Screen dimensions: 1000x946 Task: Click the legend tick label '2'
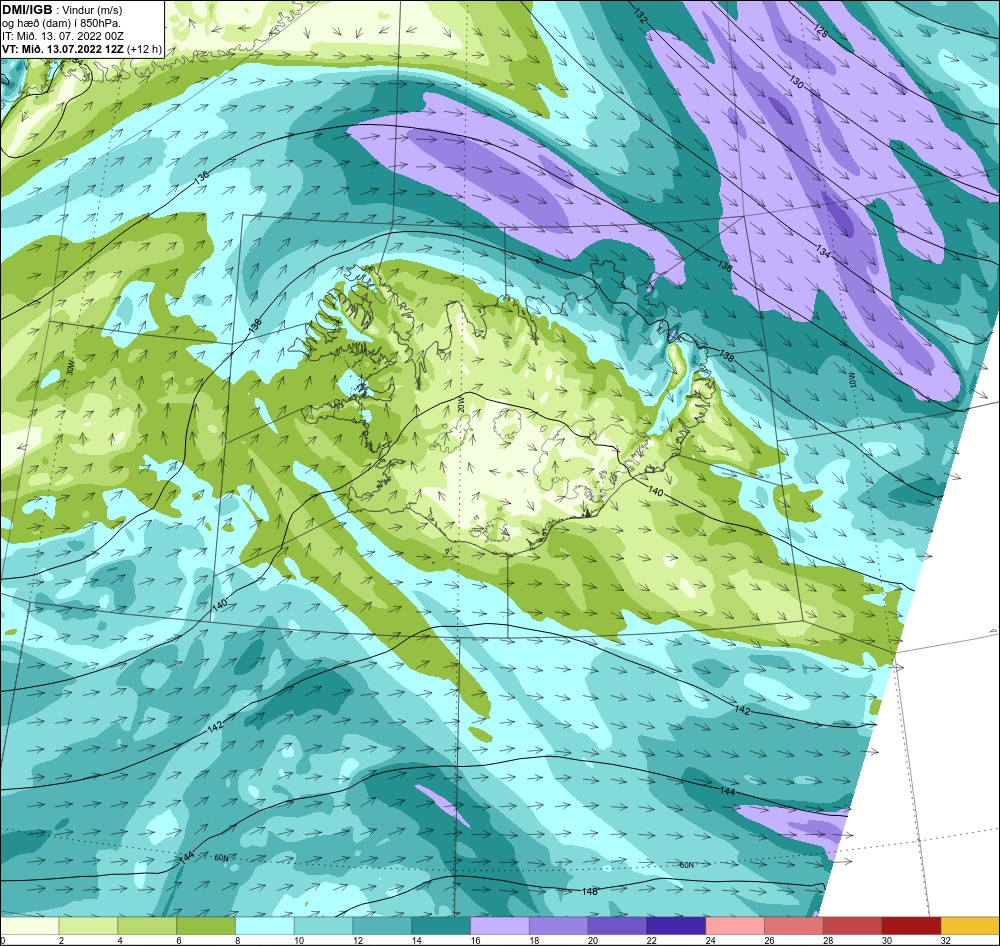(x=61, y=940)
